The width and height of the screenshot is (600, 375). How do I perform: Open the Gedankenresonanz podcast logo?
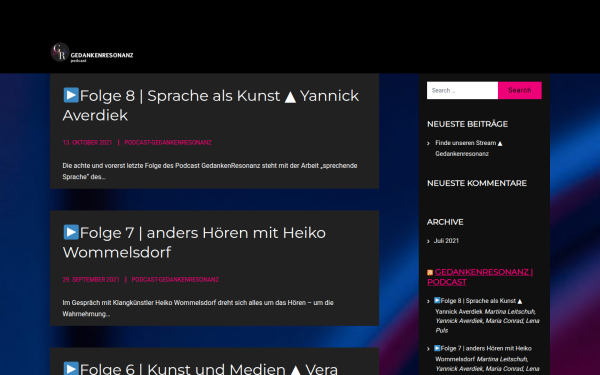pos(60,52)
